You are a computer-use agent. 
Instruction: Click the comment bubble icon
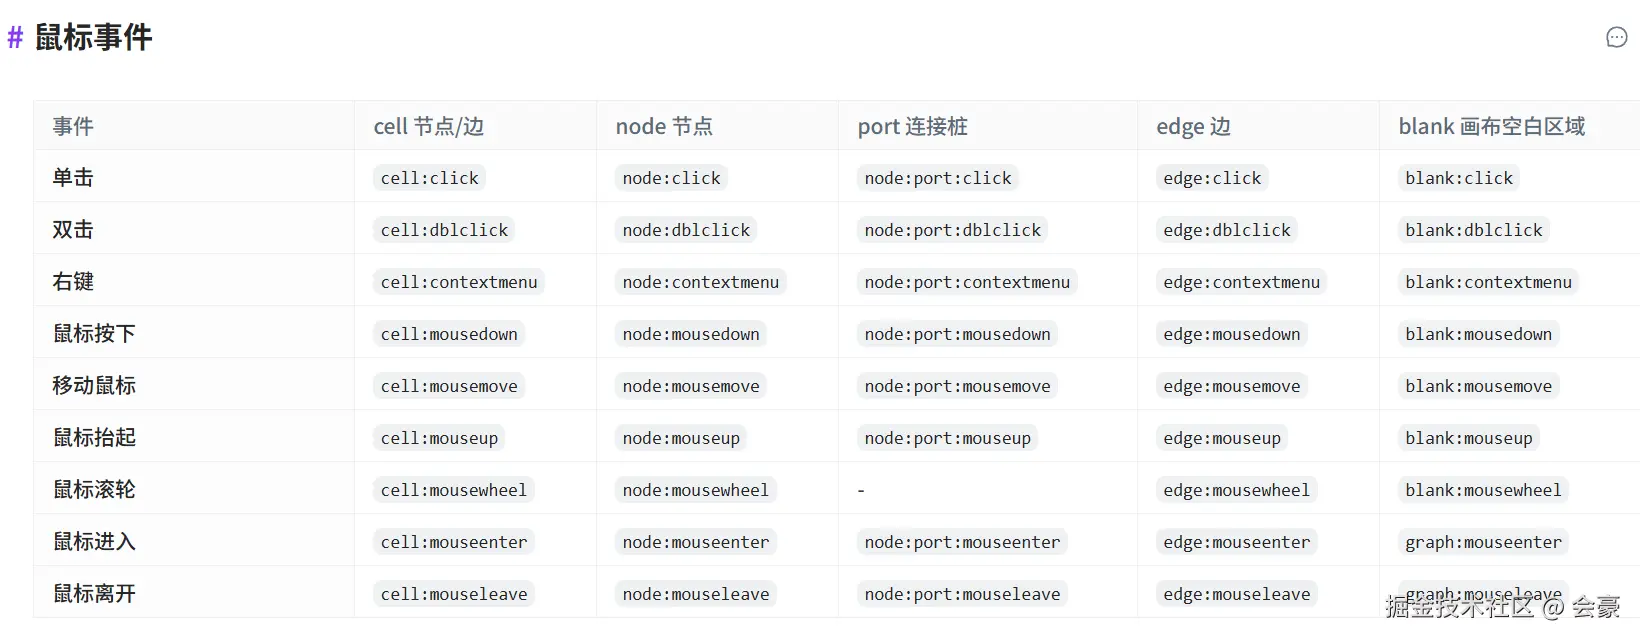click(1616, 38)
